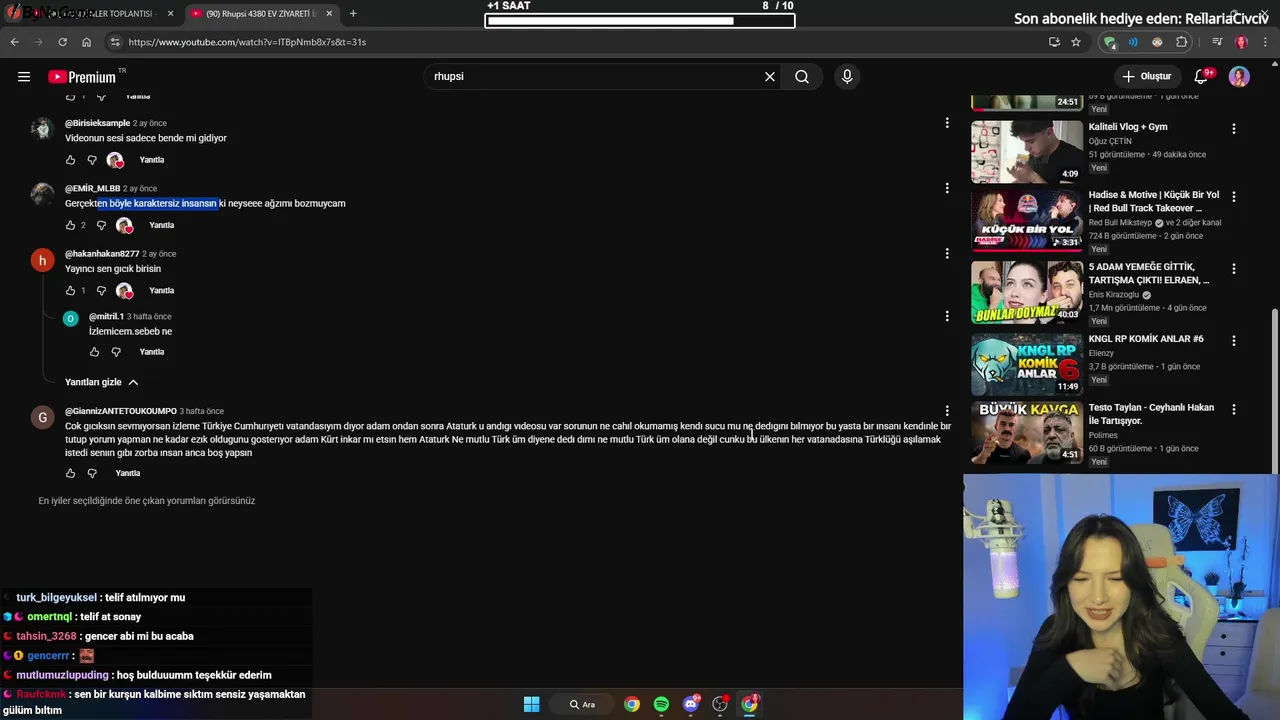Viewport: 1280px width, 720px height.
Task: Open the @EMİR_MLBB username link
Action: point(92,188)
